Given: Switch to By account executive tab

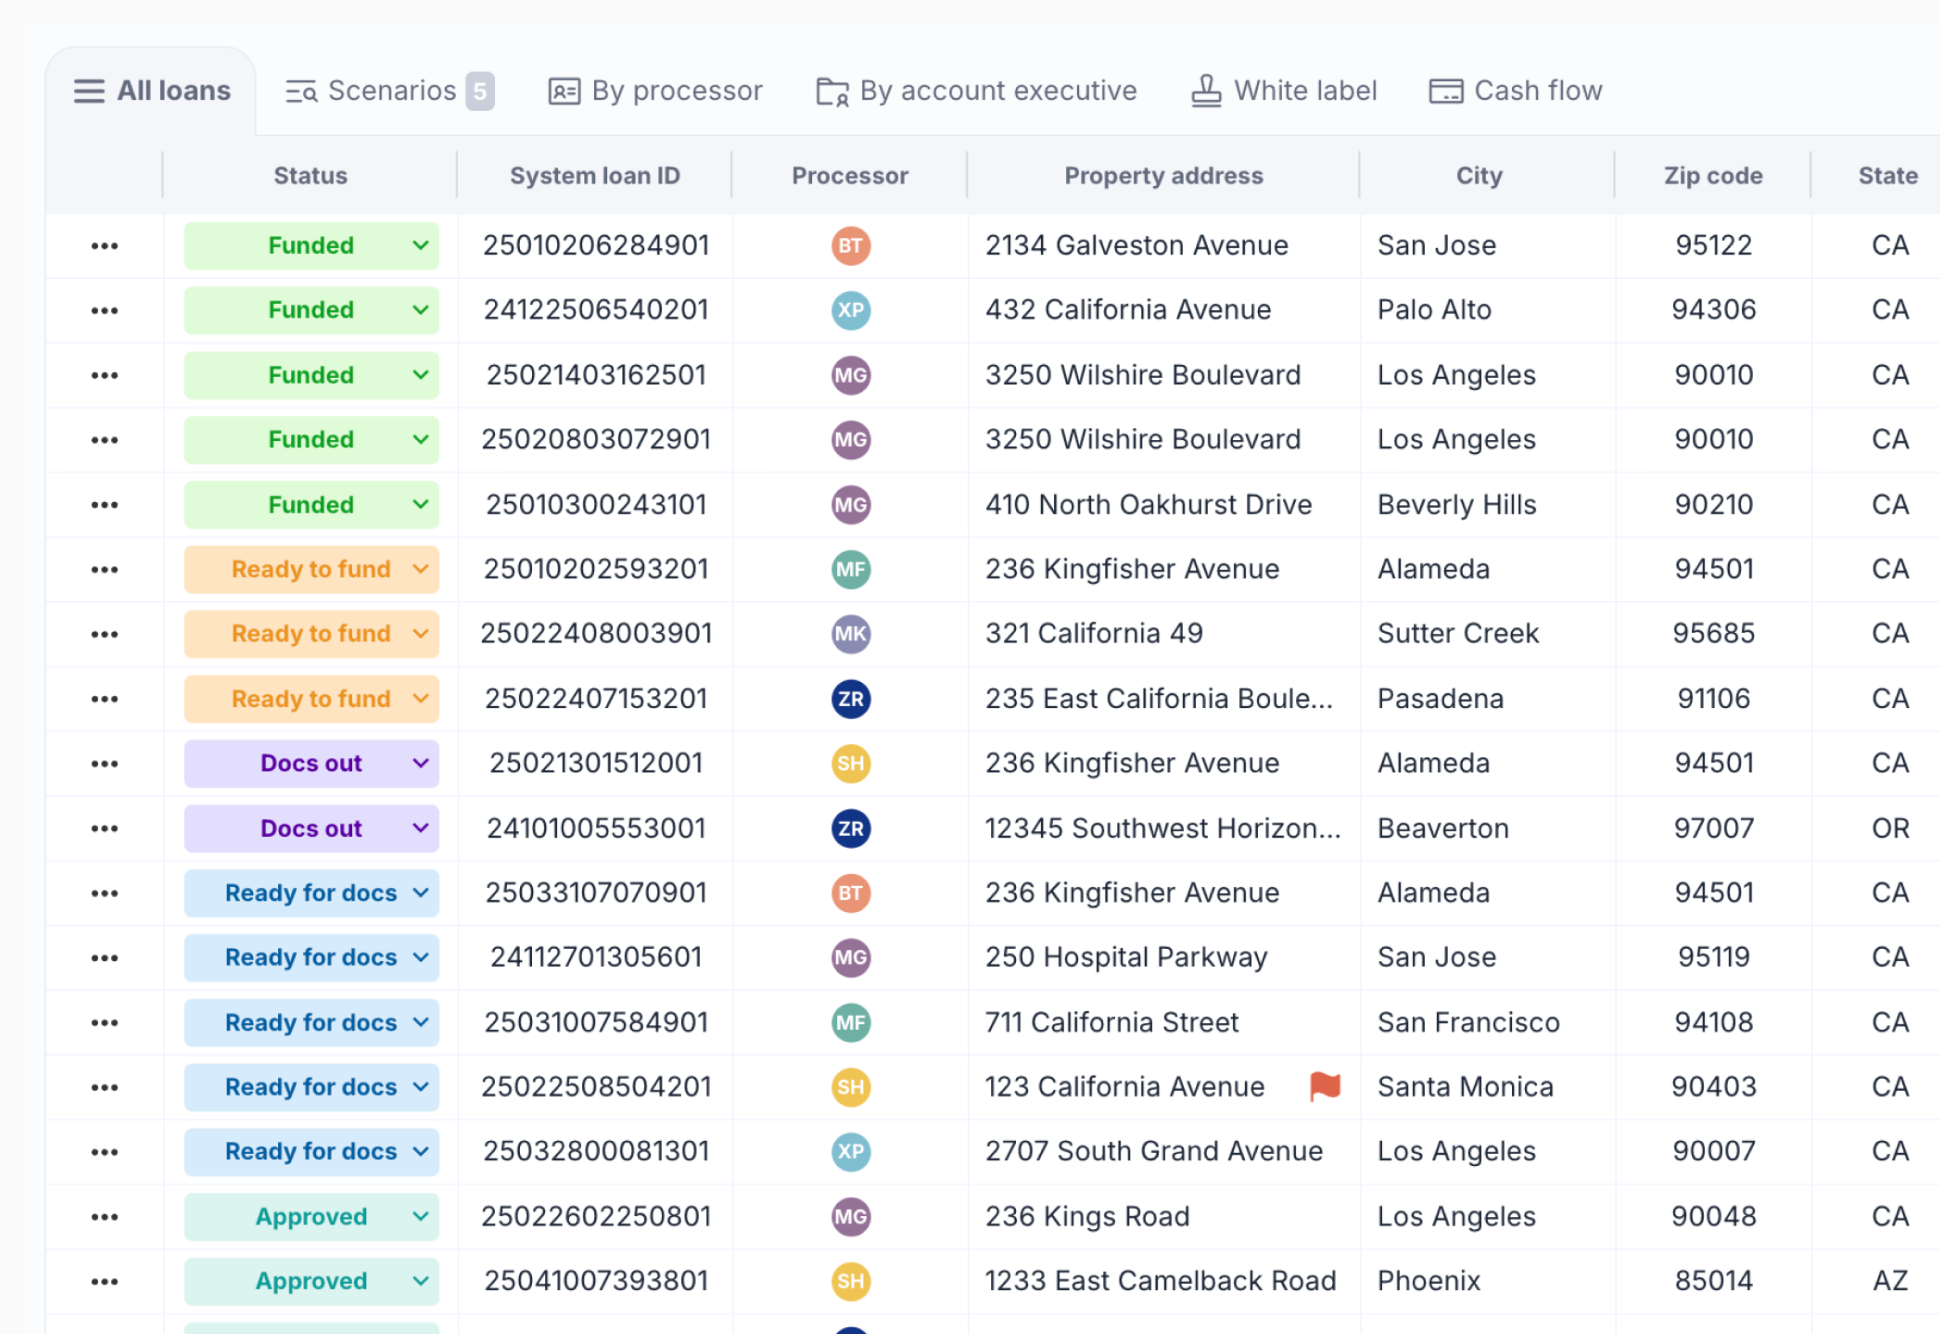Looking at the screenshot, I should (976, 91).
